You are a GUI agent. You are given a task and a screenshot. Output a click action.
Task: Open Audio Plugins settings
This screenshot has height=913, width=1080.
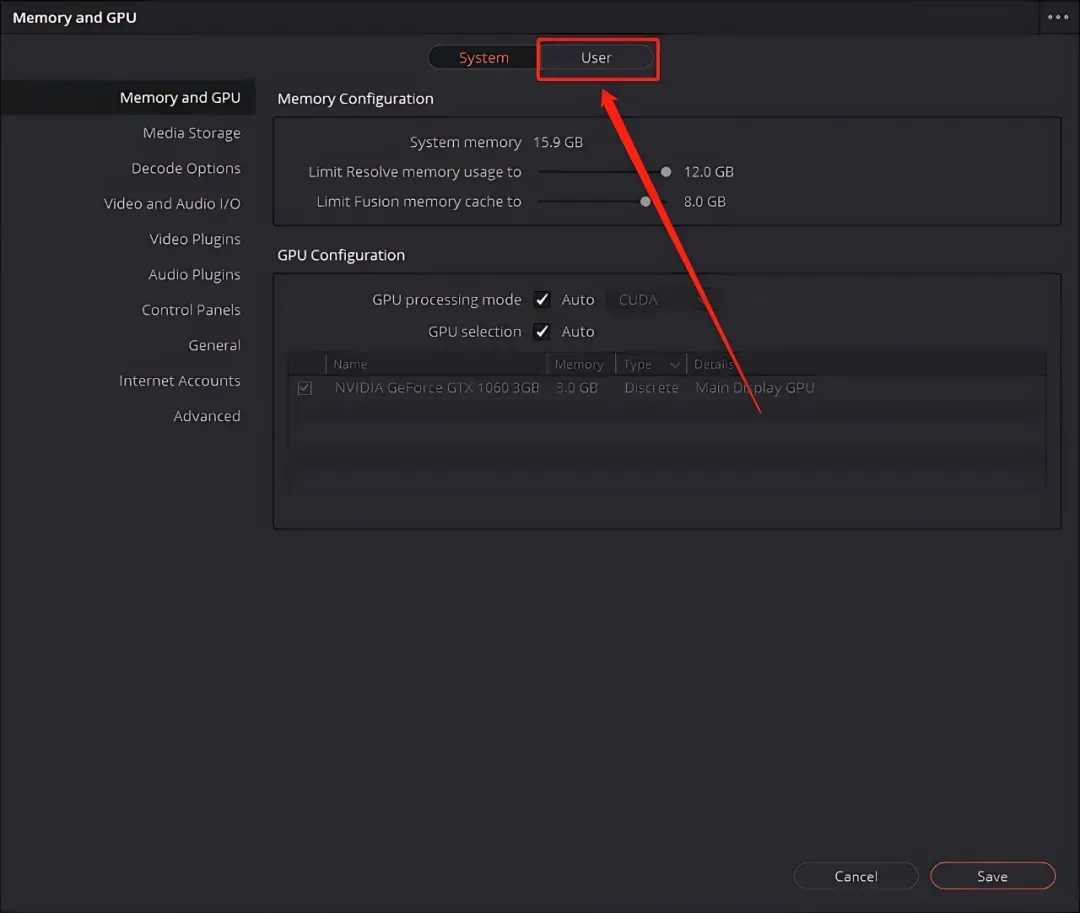(x=194, y=275)
